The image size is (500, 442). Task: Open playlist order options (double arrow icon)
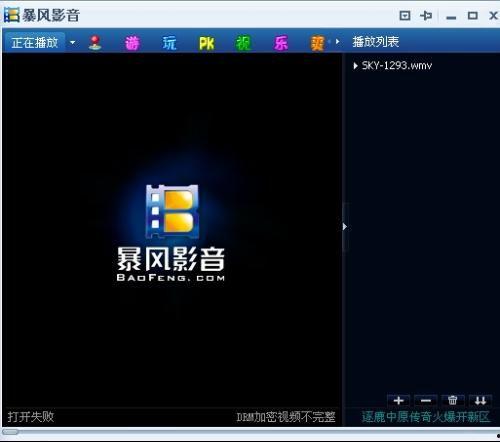pyautogui.click(x=480, y=400)
